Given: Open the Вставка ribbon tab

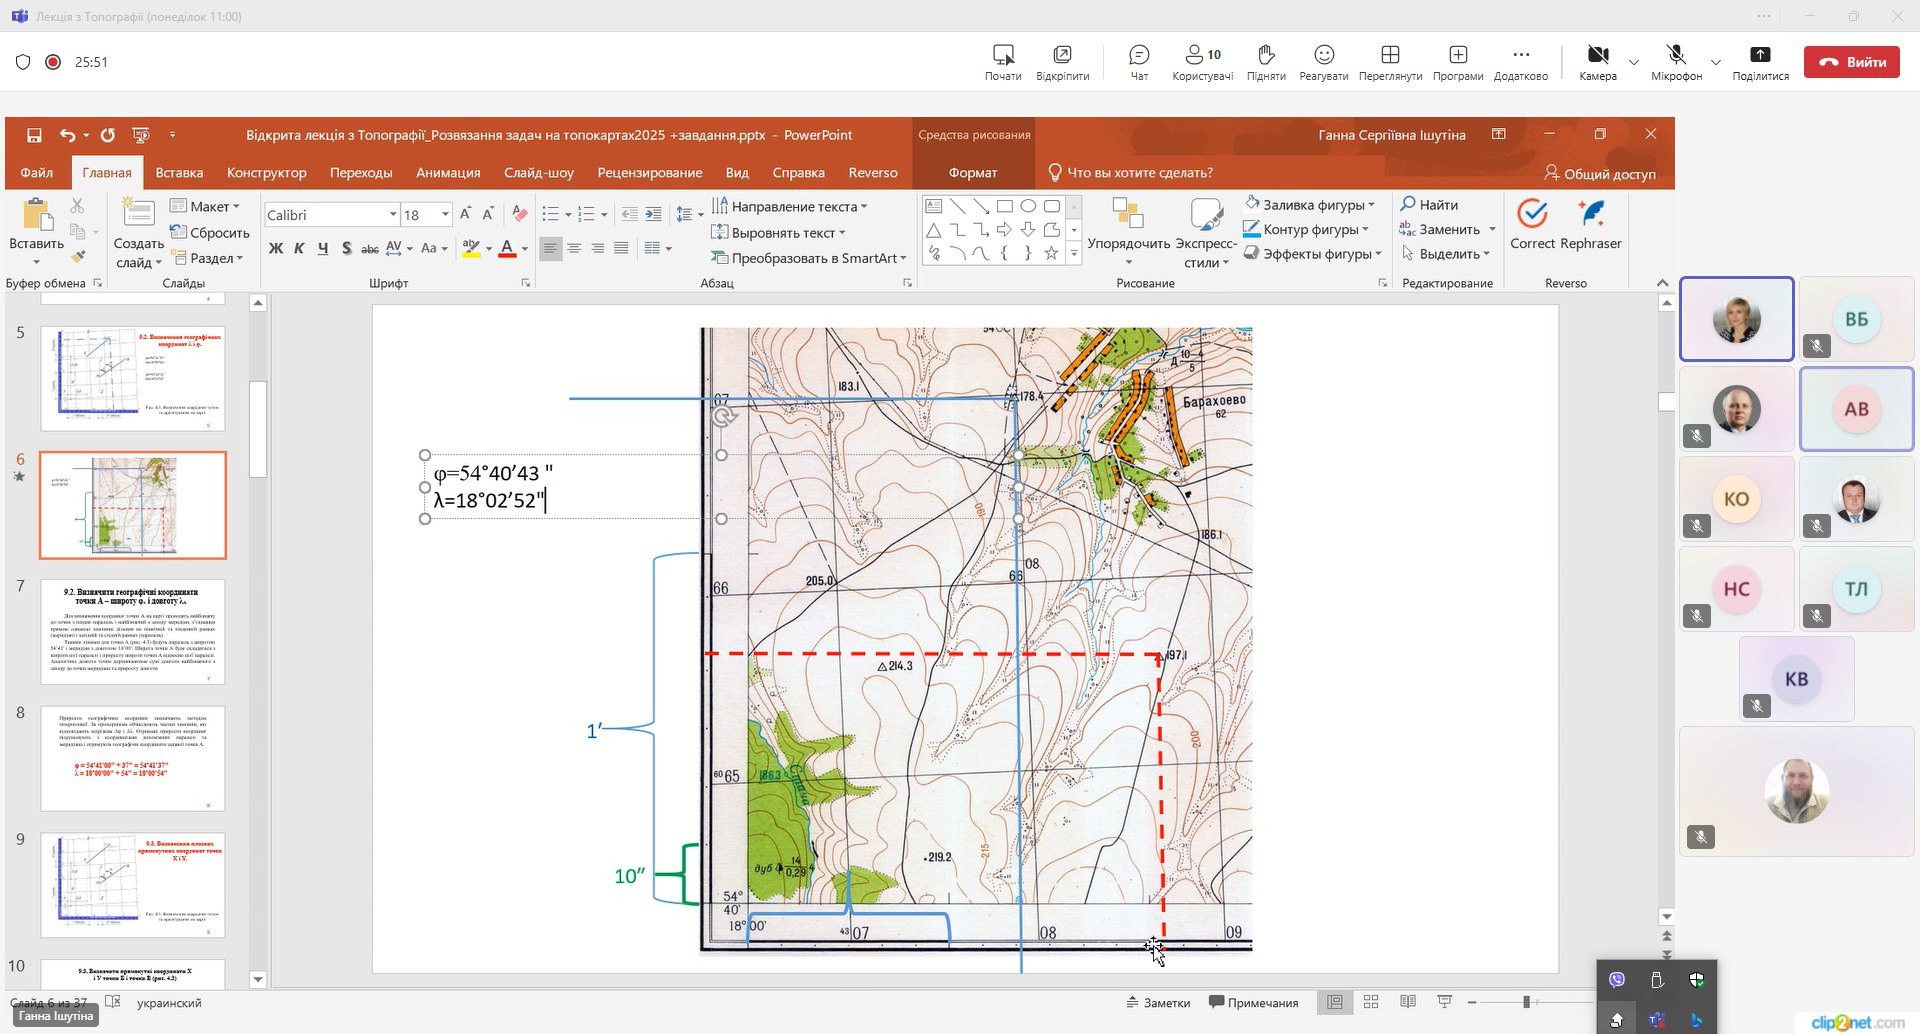Looking at the screenshot, I should coord(179,173).
